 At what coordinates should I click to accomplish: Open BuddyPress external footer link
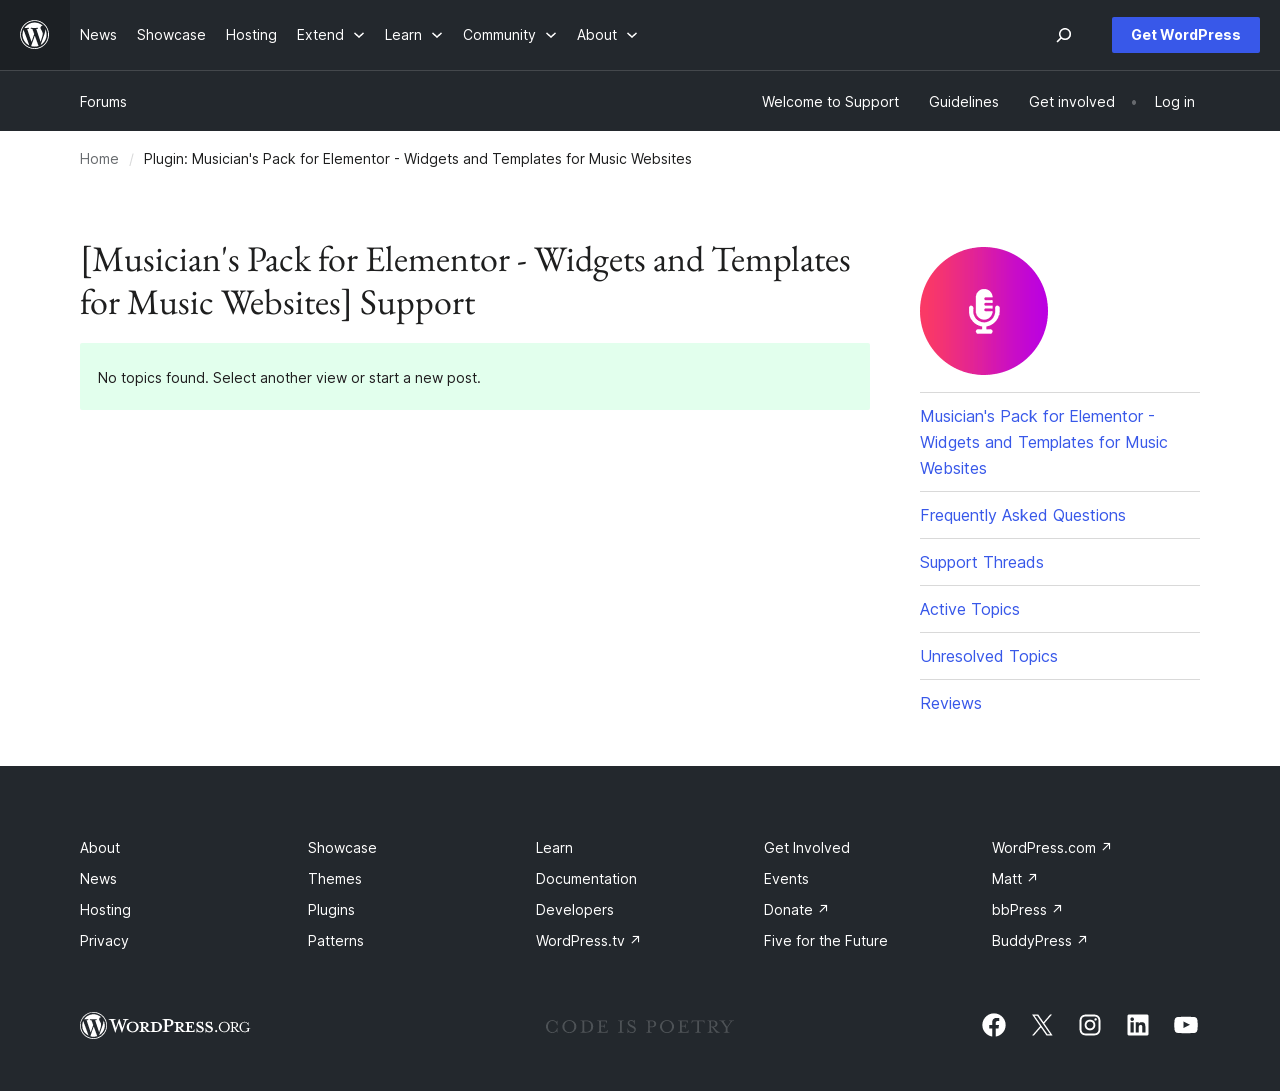[1040, 941]
